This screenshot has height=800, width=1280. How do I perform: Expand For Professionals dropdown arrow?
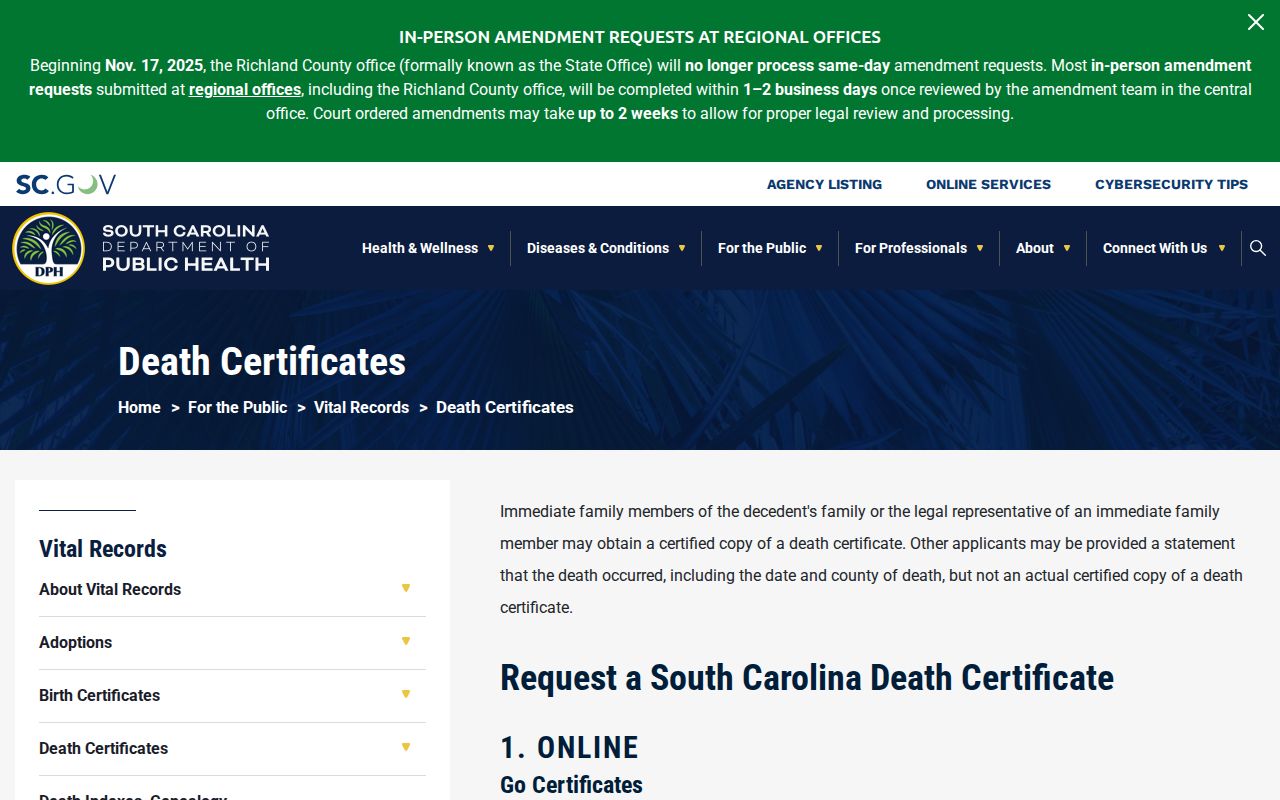point(980,248)
